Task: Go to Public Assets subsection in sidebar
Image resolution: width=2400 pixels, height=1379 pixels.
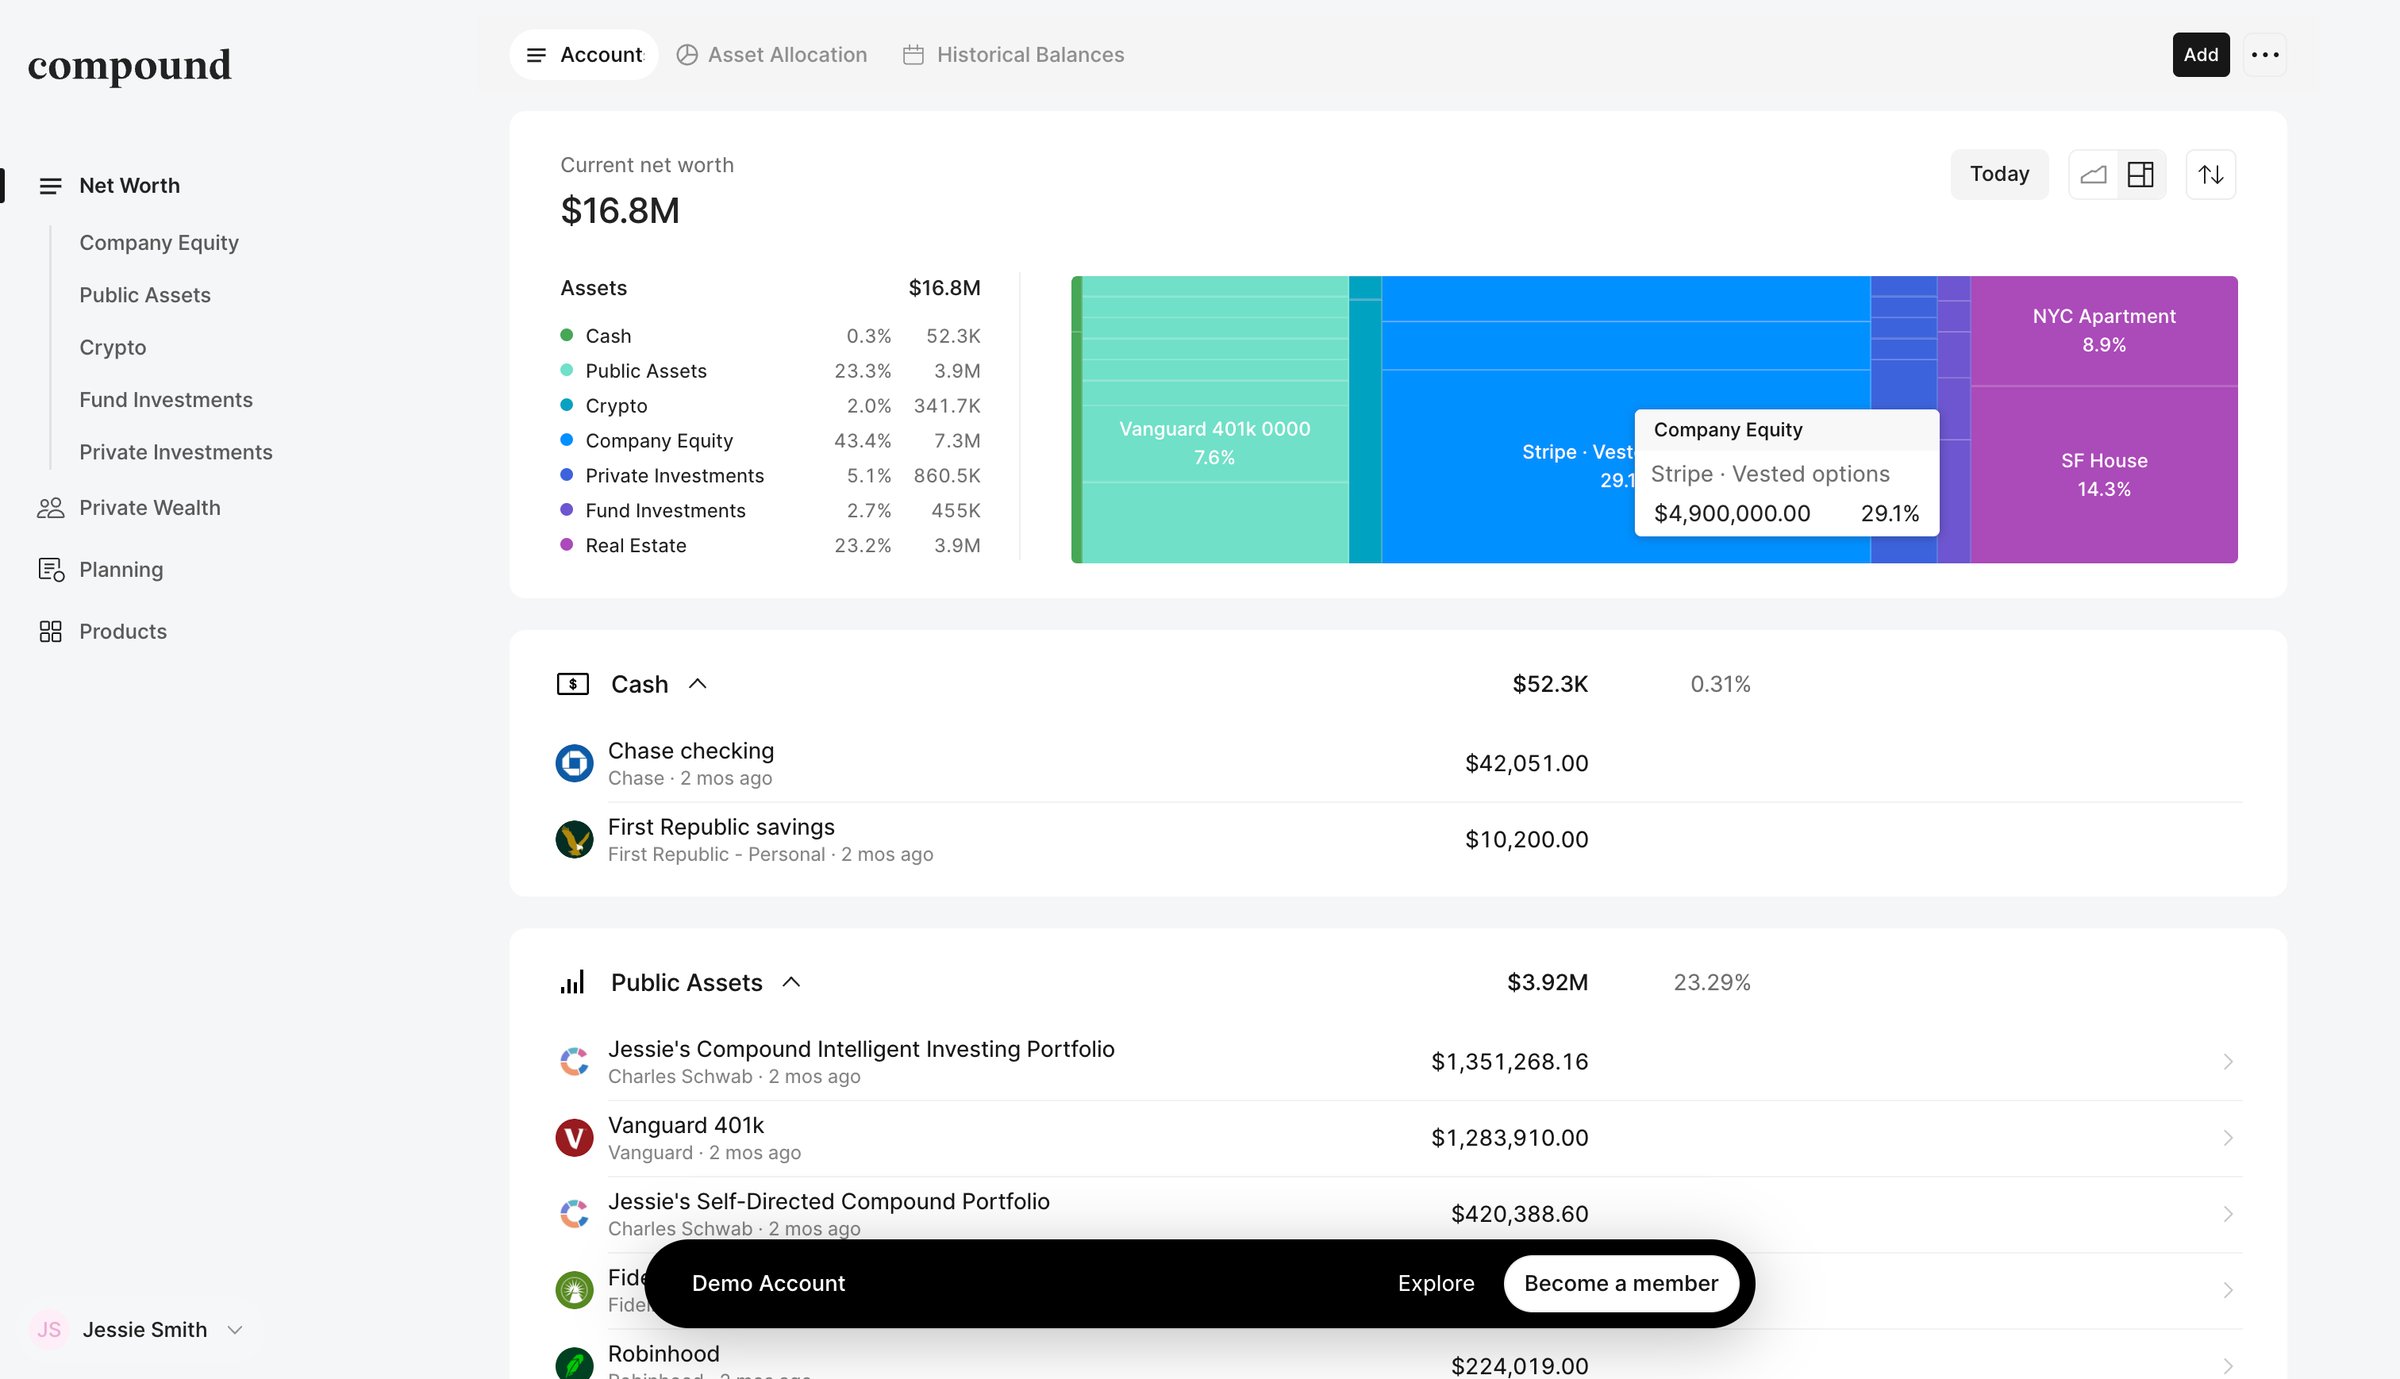Action: pyautogui.click(x=145, y=295)
